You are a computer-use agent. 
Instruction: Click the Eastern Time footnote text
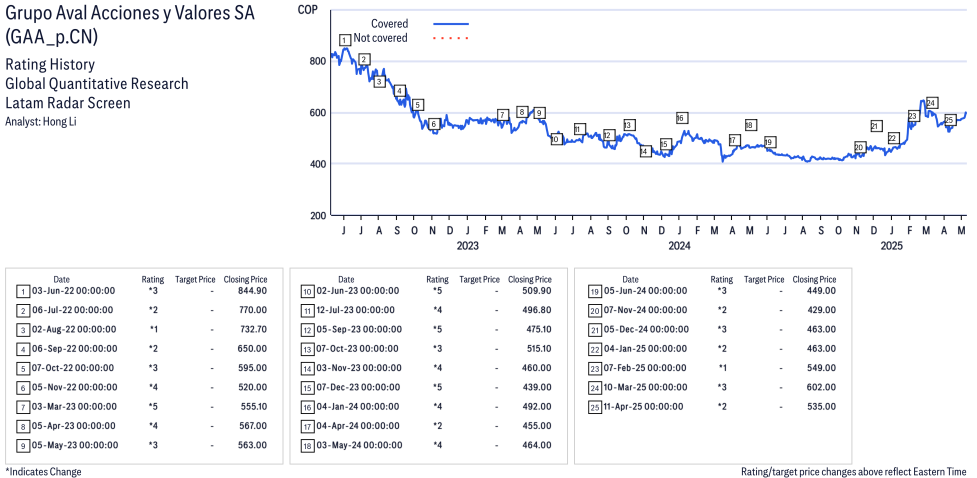click(855, 472)
